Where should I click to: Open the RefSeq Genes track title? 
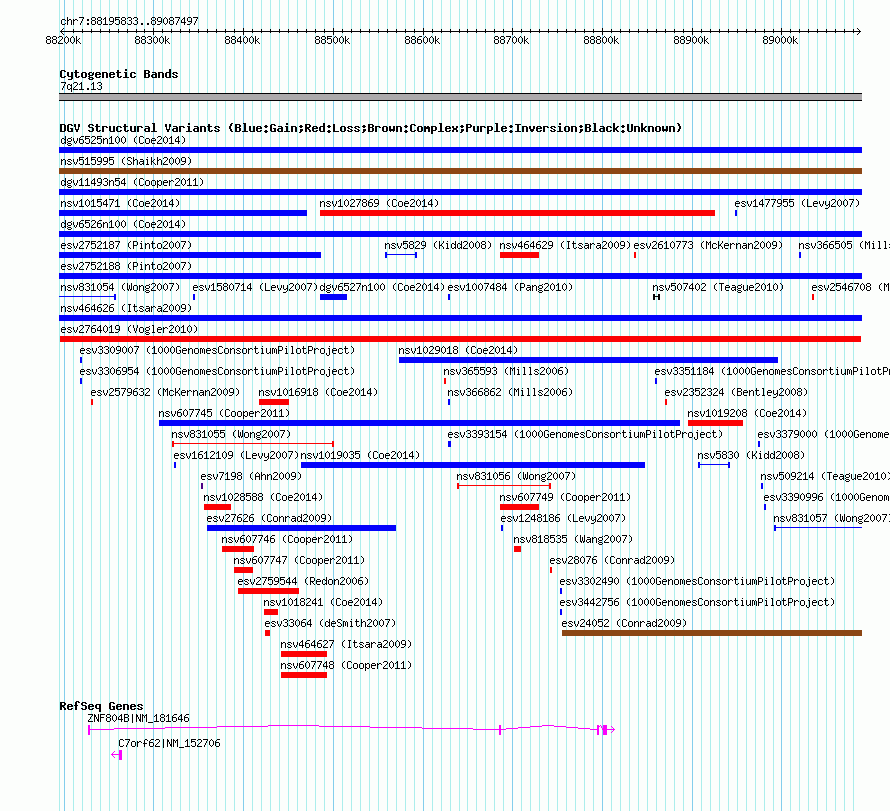(101, 706)
